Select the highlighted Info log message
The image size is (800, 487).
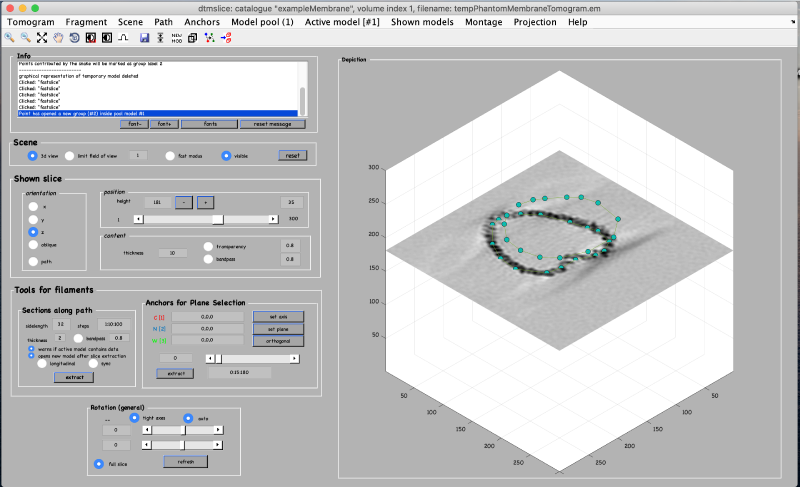click(x=158, y=113)
